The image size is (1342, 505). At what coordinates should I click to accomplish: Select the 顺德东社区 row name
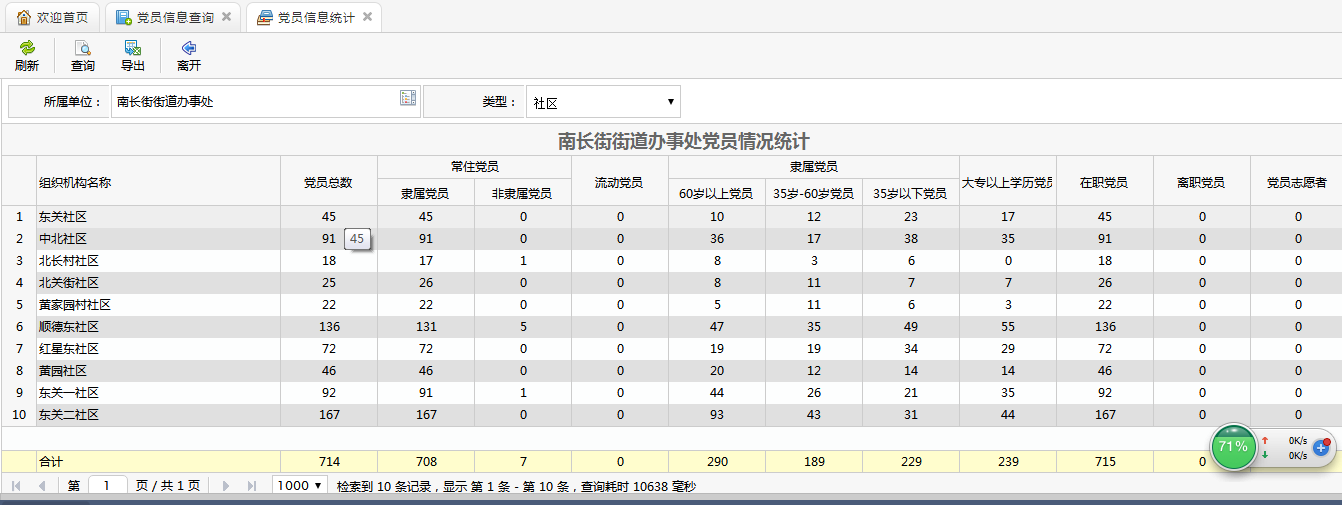pos(69,327)
